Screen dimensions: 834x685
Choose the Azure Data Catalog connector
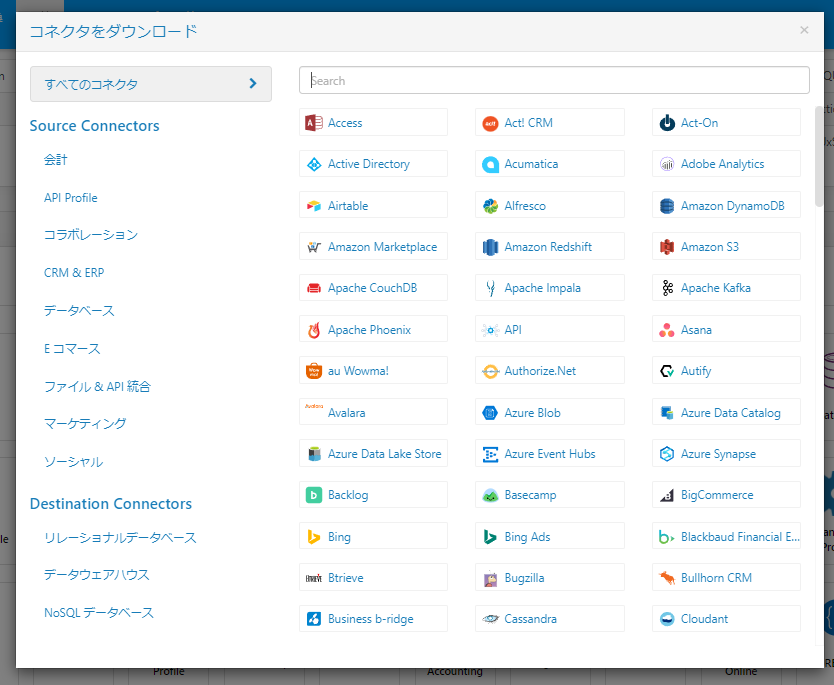tap(726, 412)
